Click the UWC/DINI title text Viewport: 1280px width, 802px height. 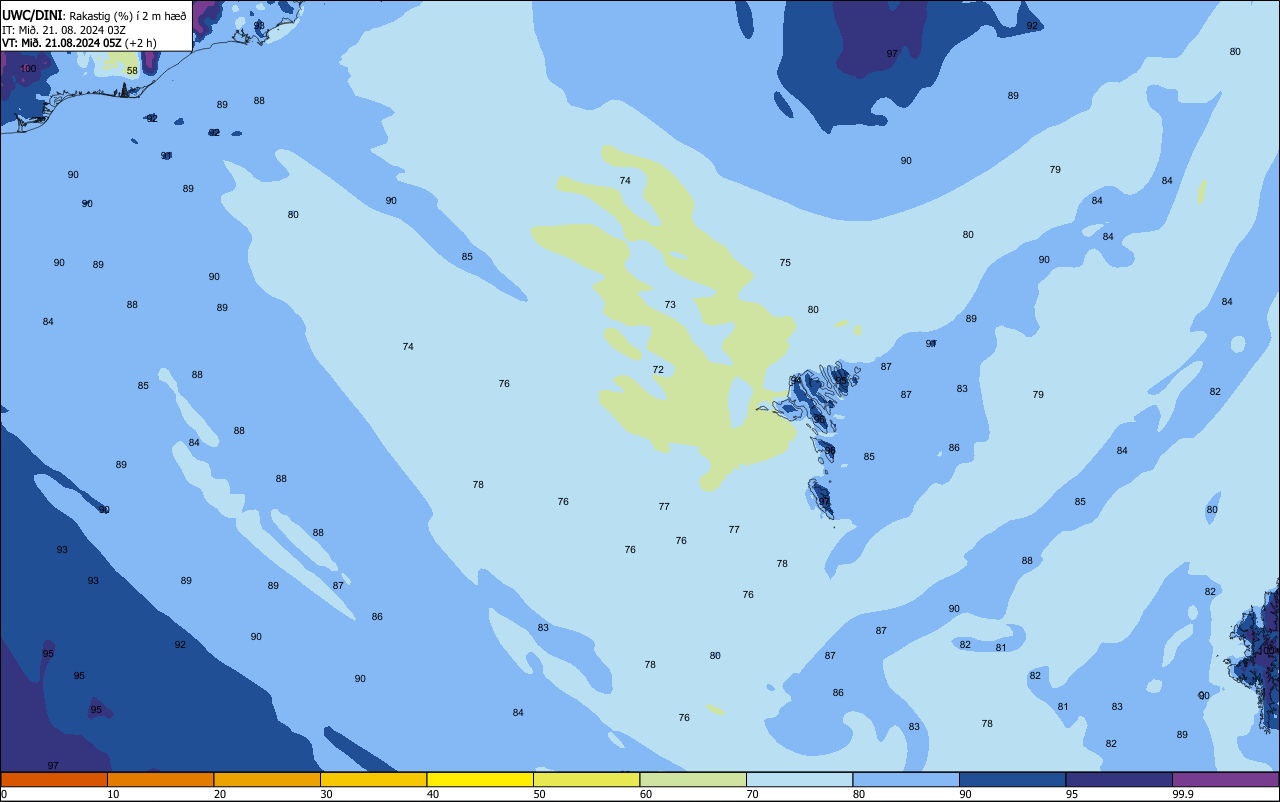click(32, 15)
